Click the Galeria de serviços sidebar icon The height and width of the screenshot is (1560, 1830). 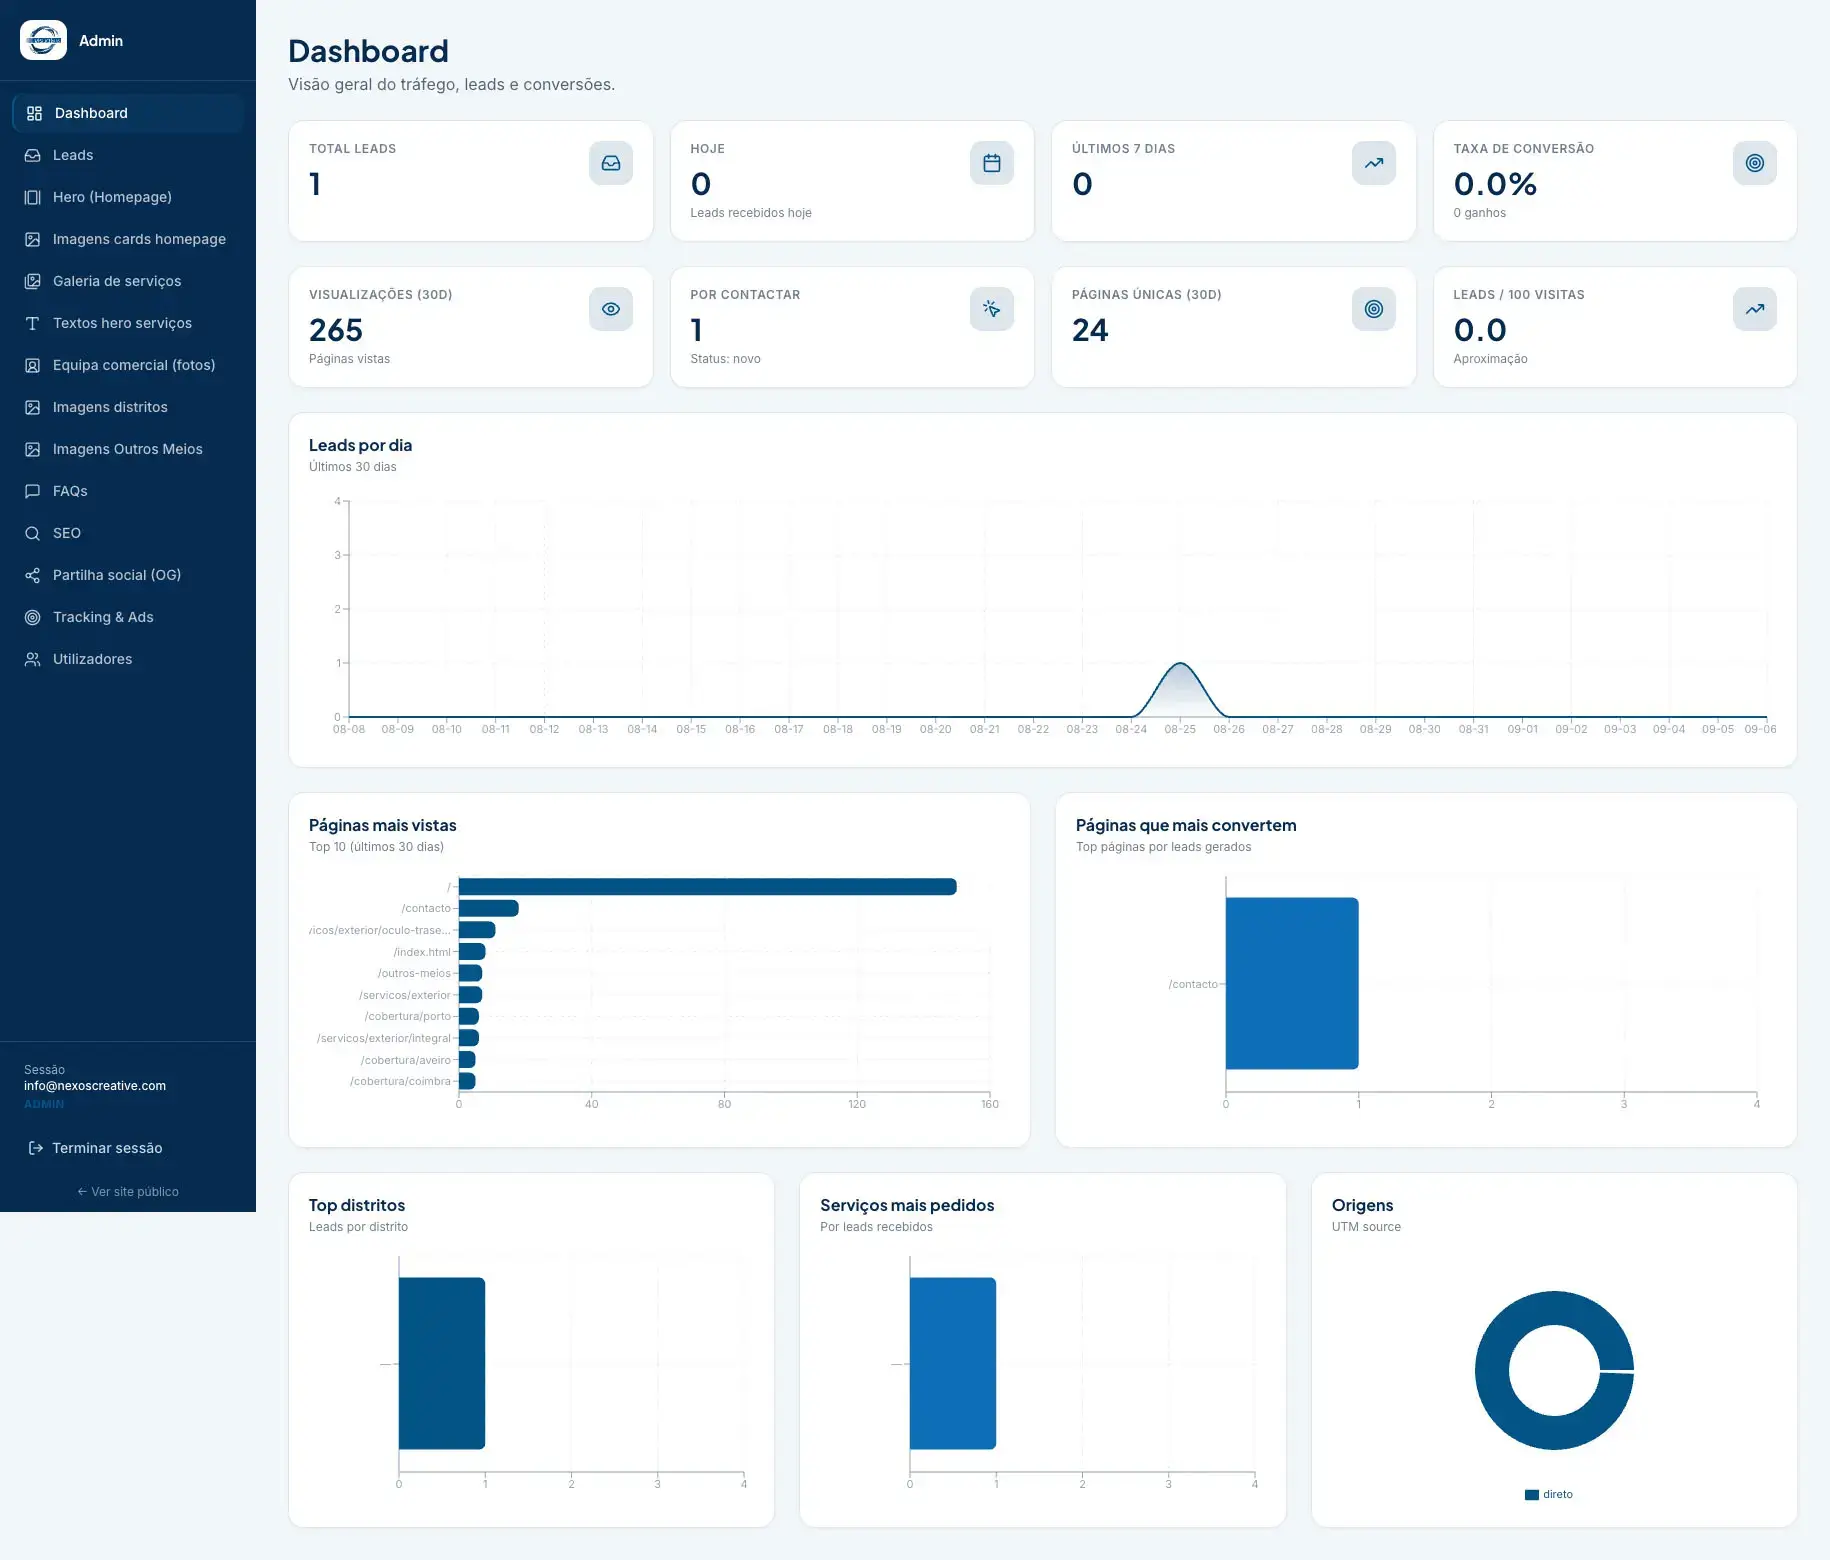tap(33, 281)
